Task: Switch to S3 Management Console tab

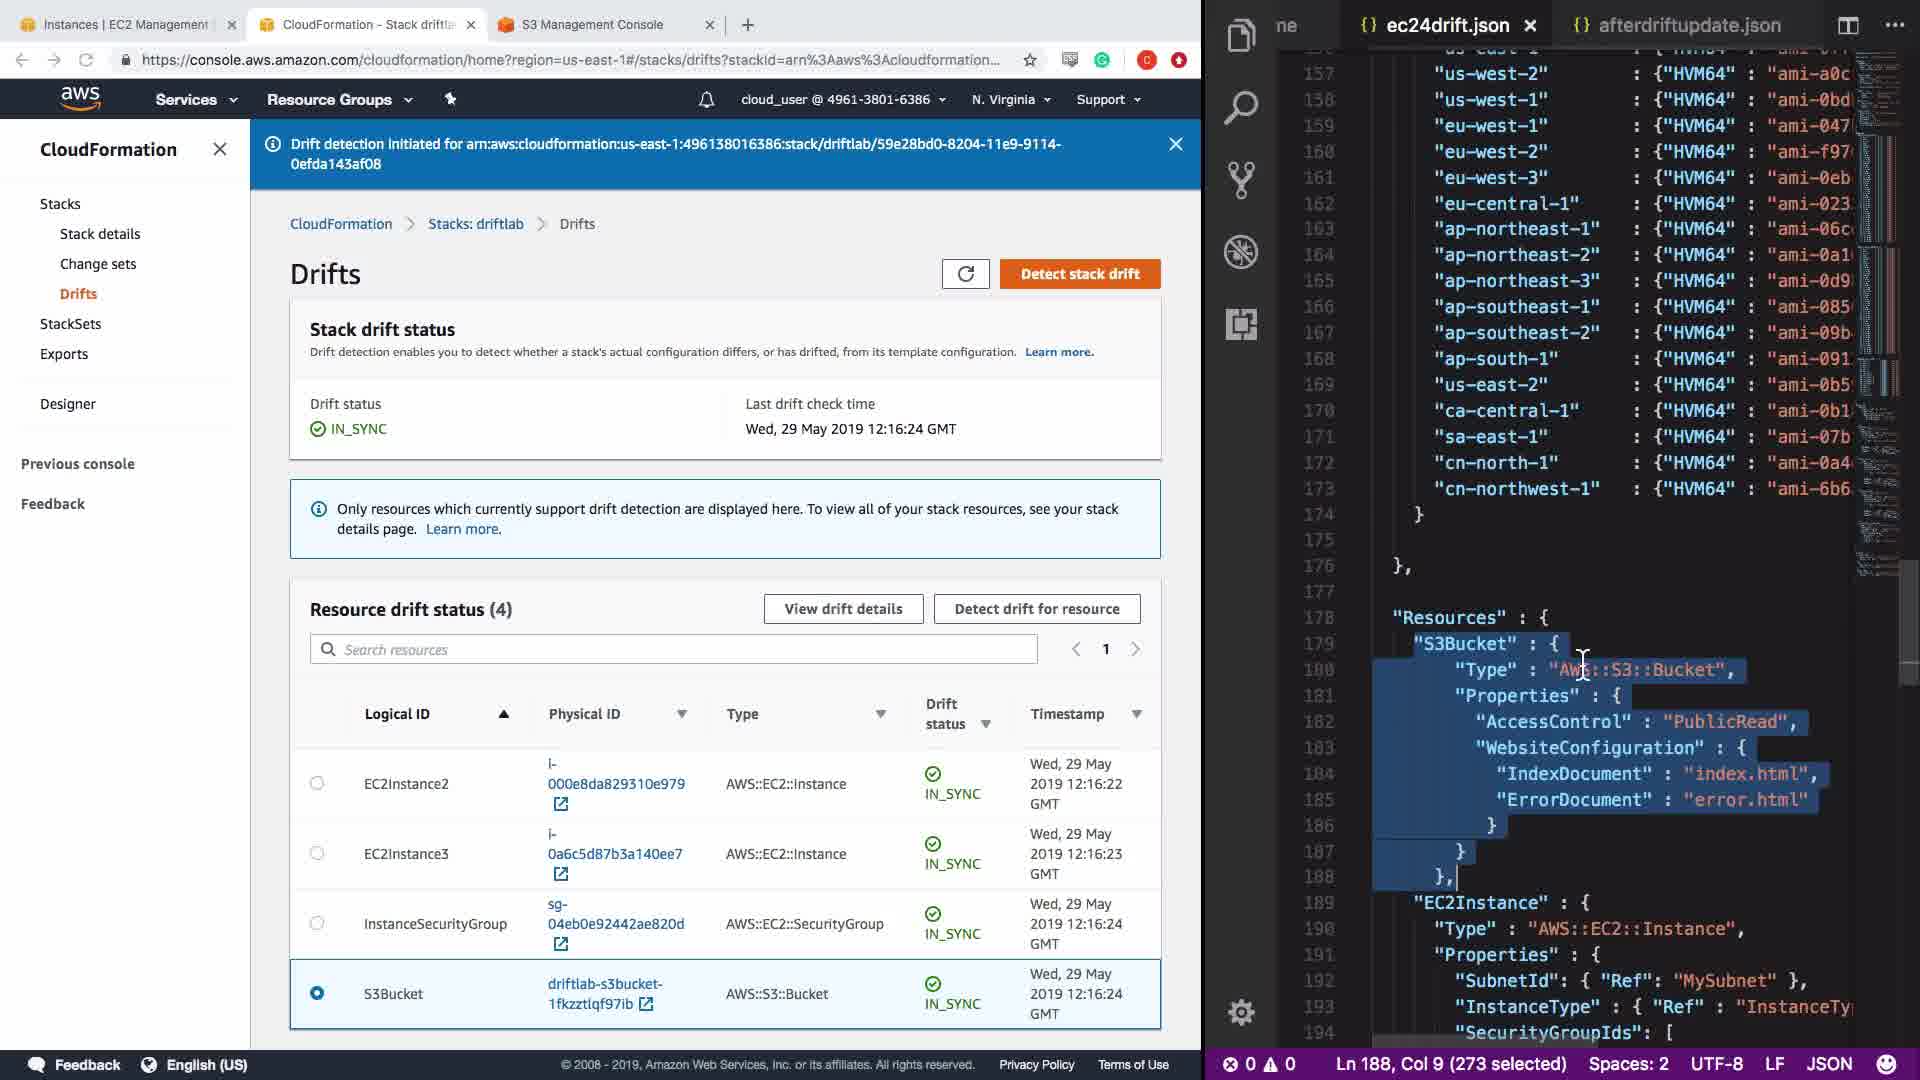Action: (592, 25)
